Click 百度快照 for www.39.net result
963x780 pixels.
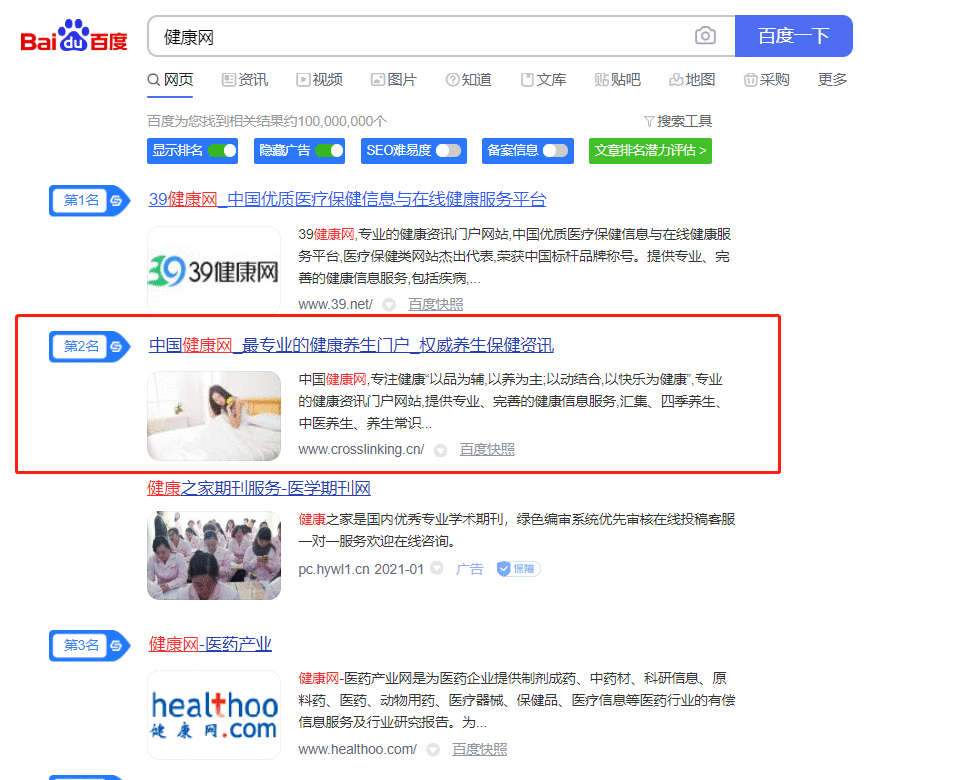435,305
